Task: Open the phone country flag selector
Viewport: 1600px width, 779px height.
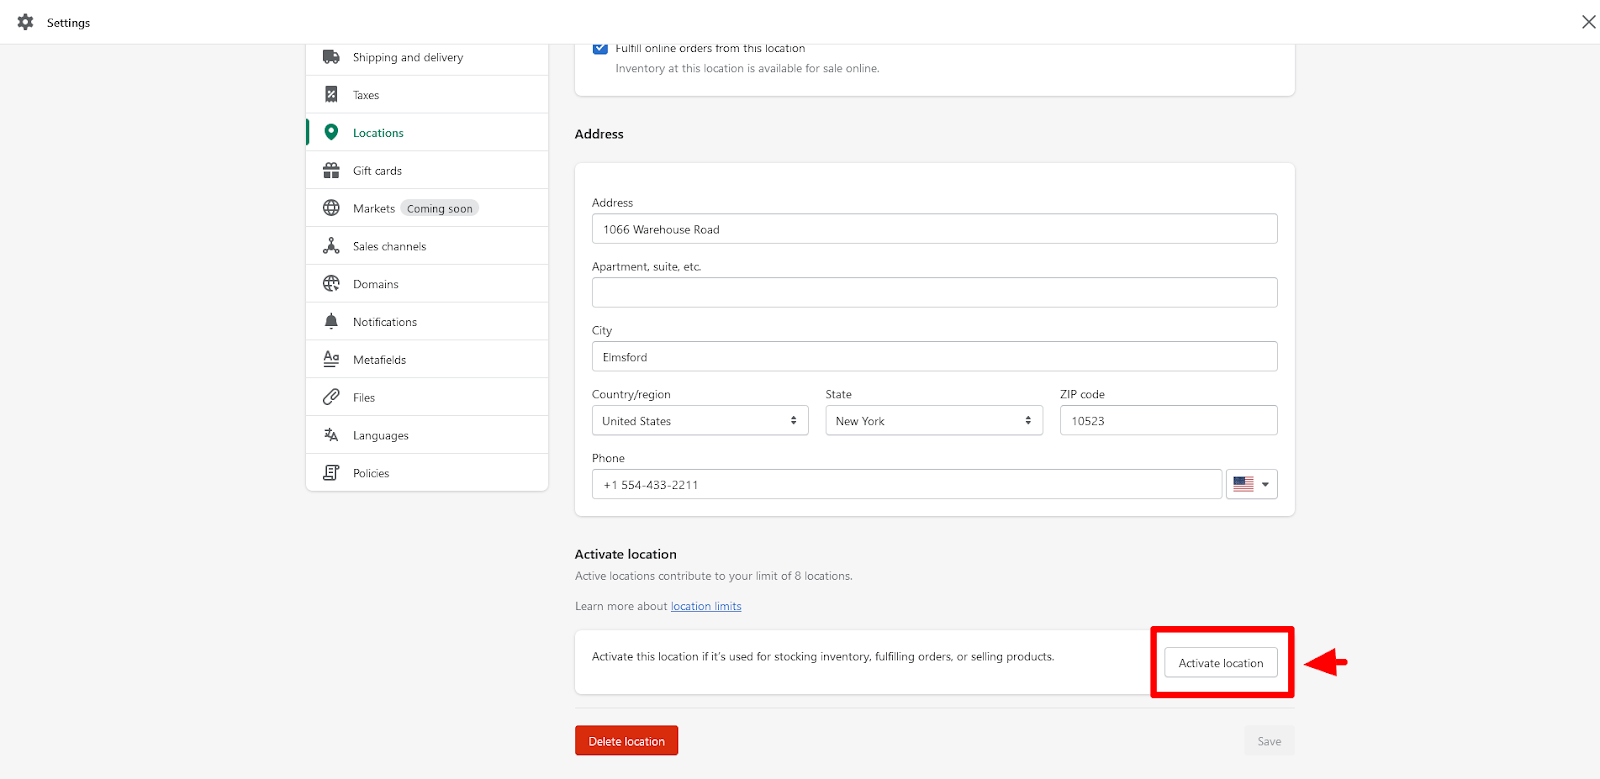Action: point(1251,485)
